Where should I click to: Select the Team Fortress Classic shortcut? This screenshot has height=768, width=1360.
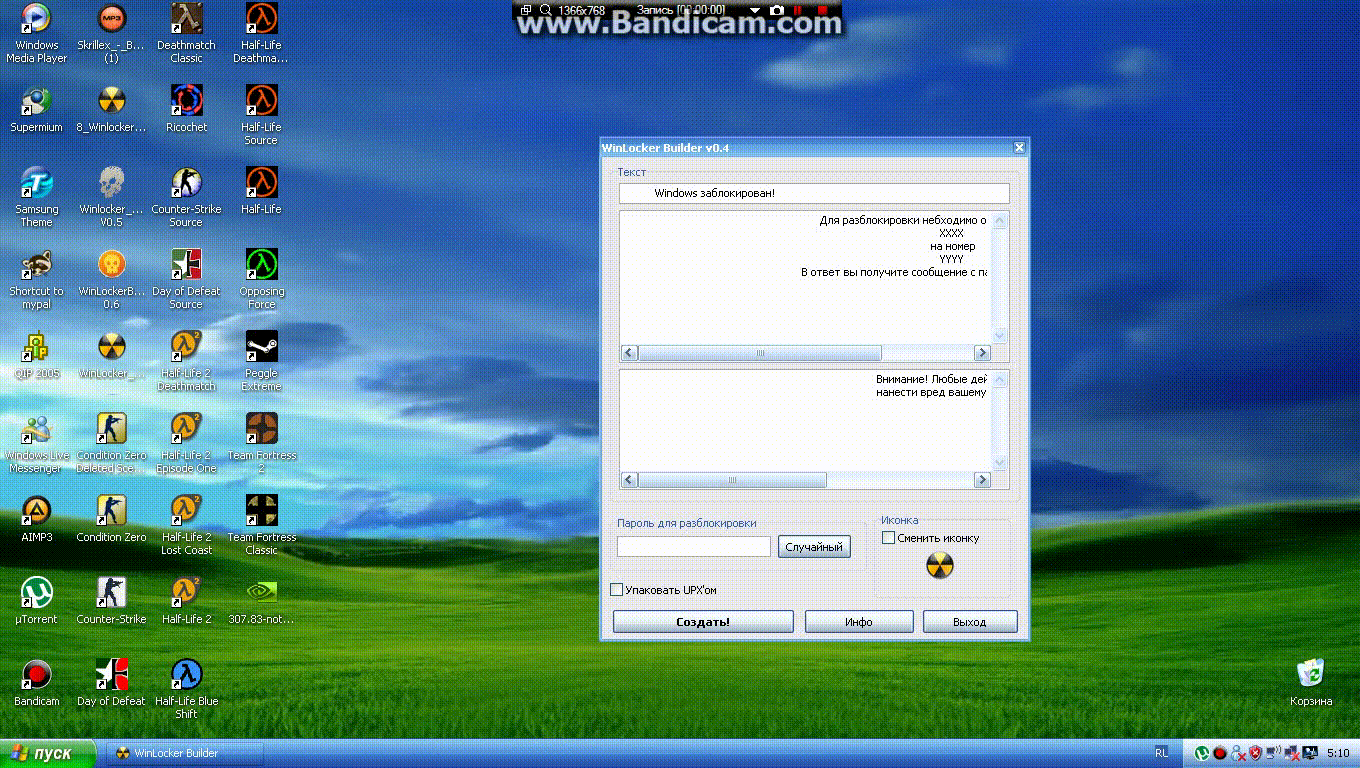click(x=261, y=525)
